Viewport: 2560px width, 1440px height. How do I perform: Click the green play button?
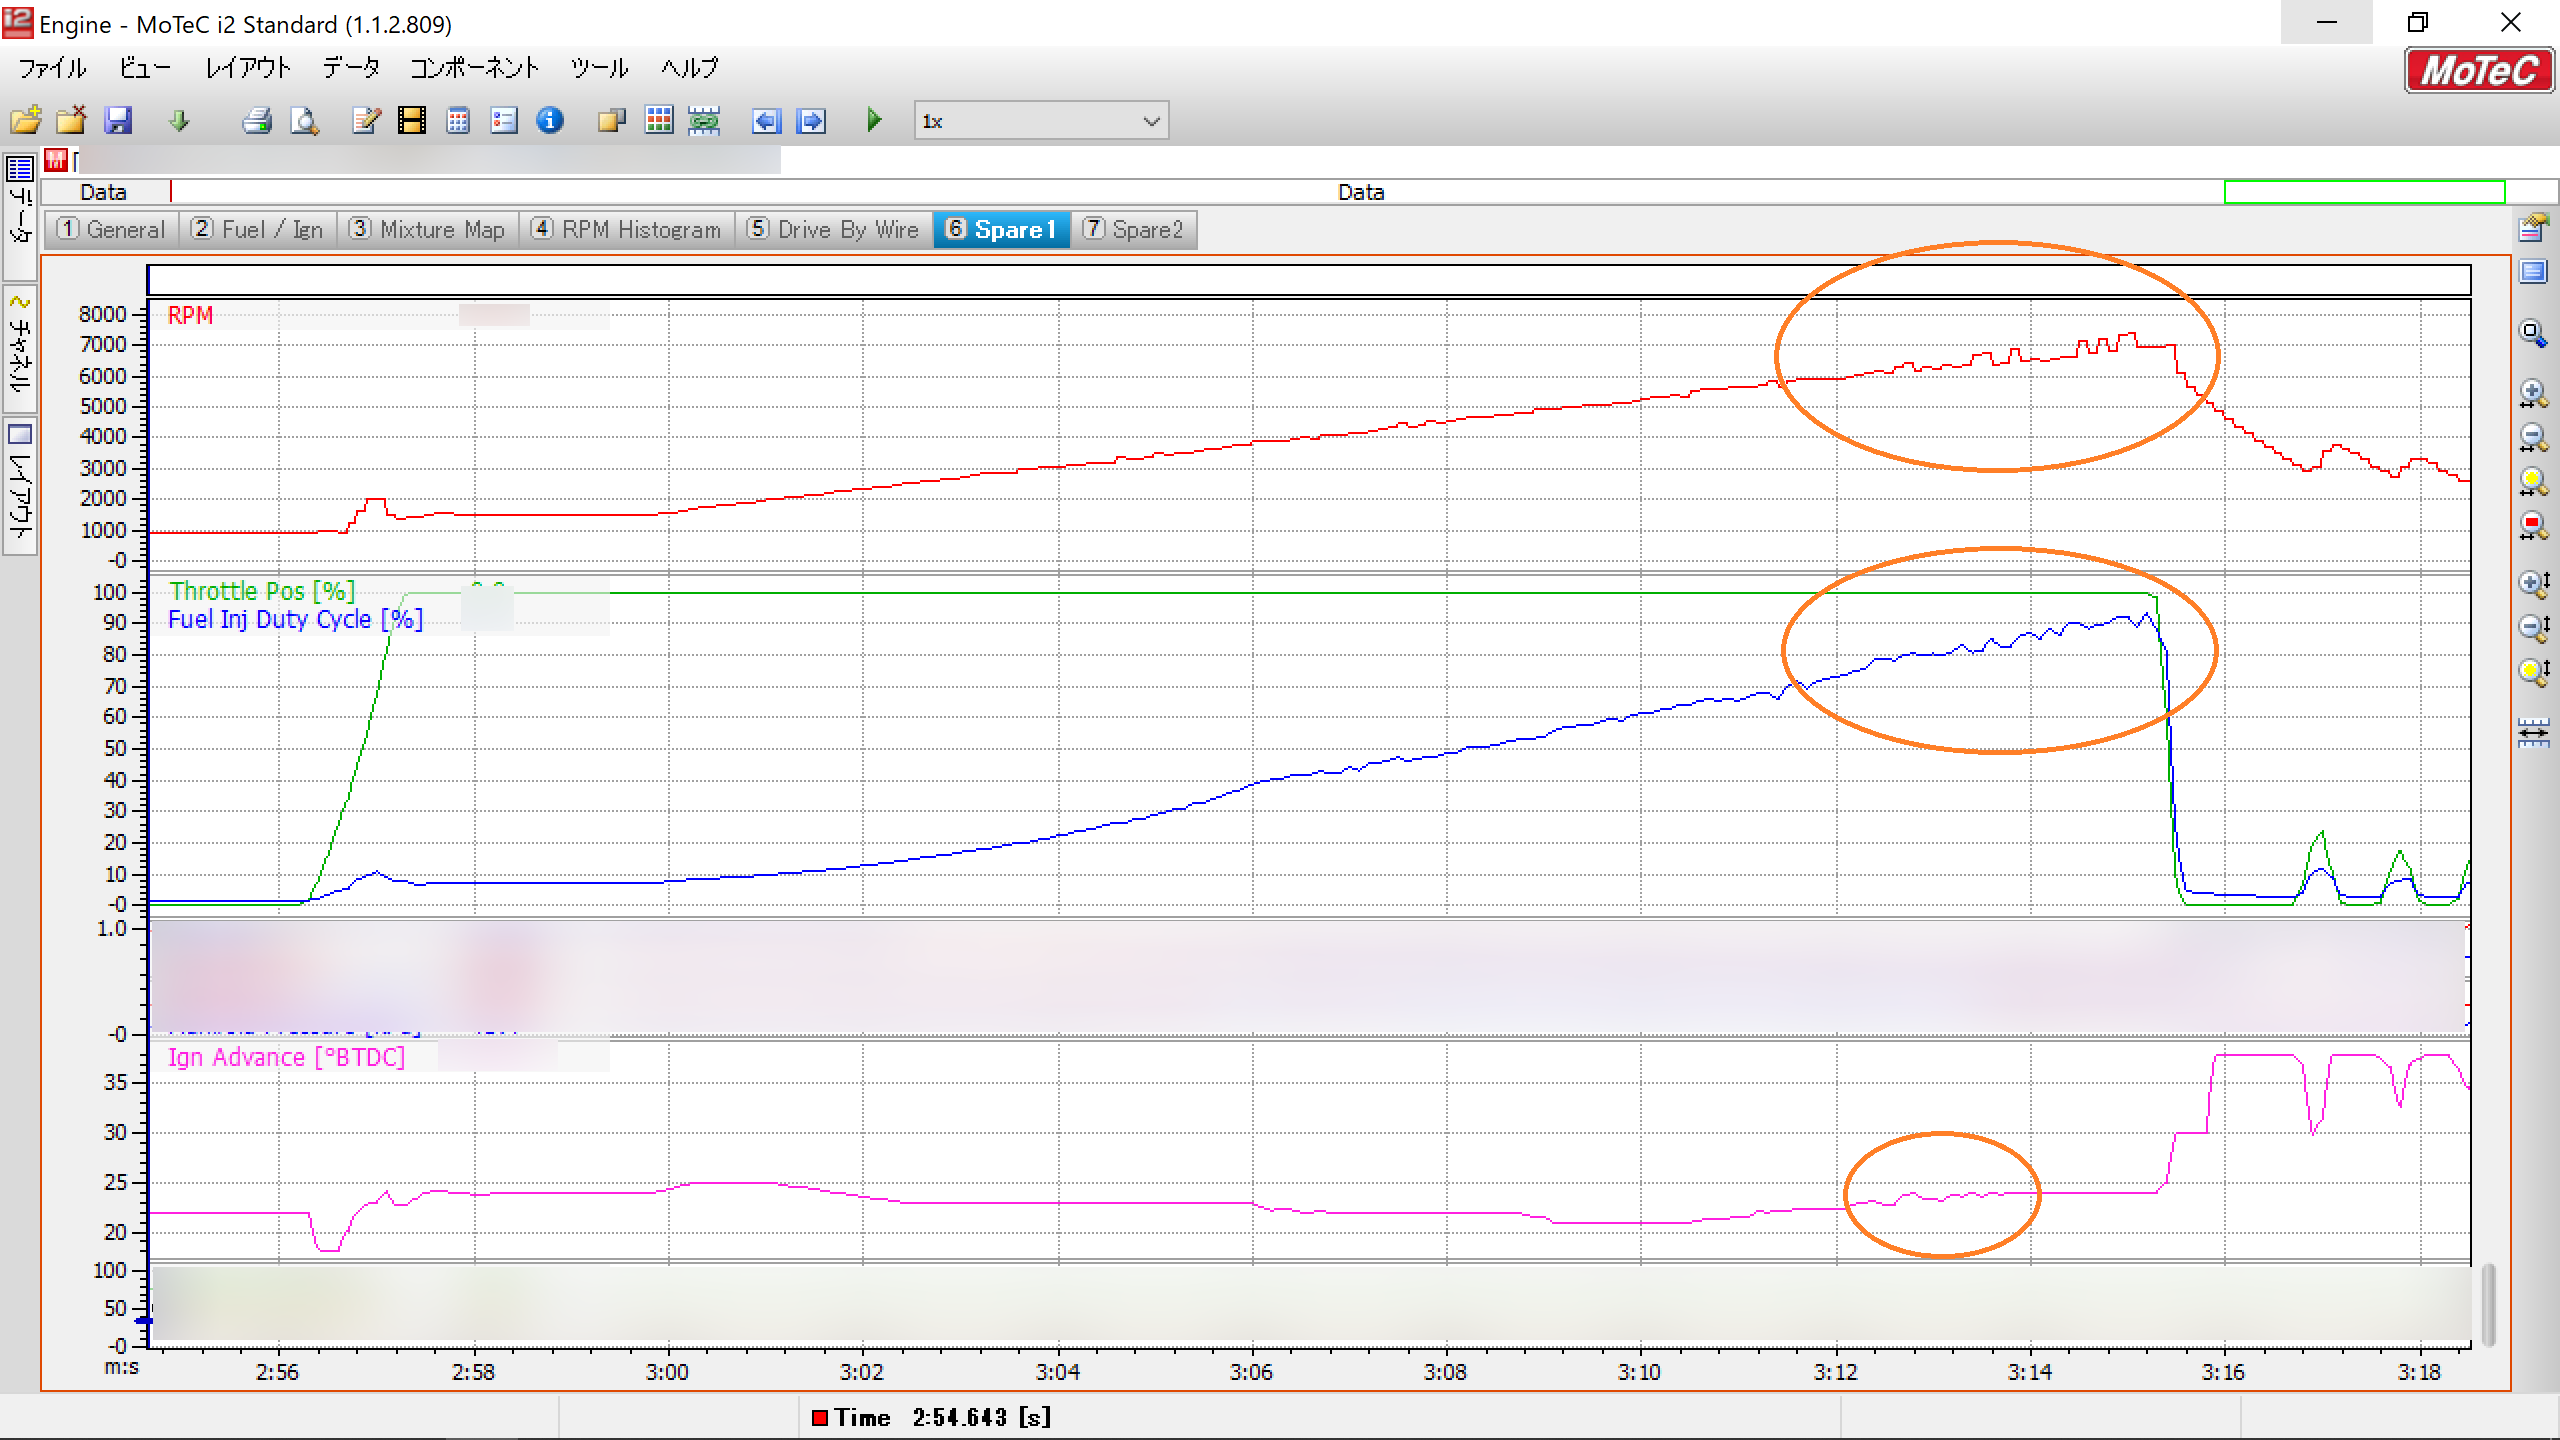click(x=875, y=121)
